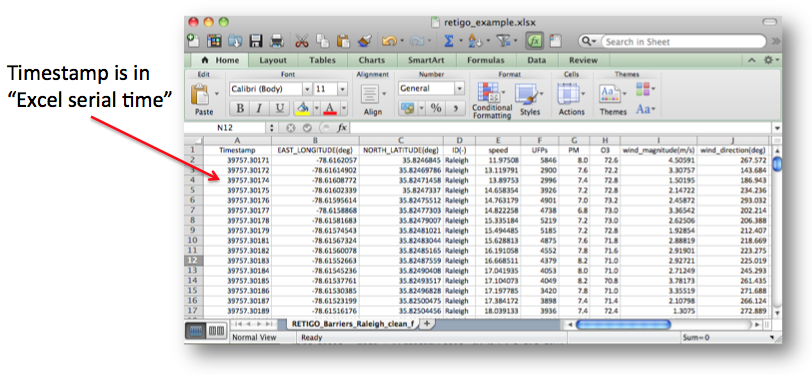Undo the last action

click(x=389, y=41)
